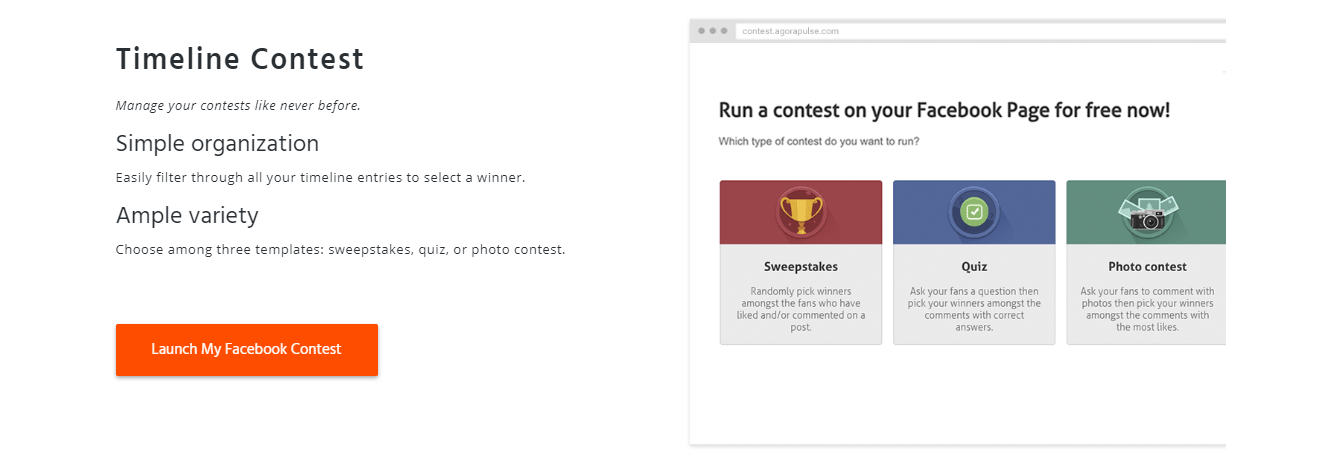Select the green checkmark Quiz icon
Viewport: 1344px width, 461px height.
tap(974, 212)
